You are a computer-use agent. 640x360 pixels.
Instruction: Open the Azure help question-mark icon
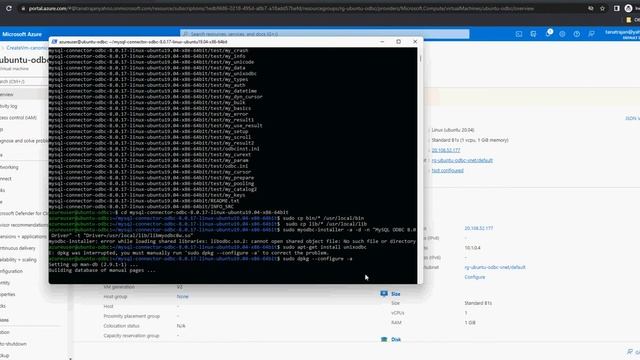(x=576, y=34)
